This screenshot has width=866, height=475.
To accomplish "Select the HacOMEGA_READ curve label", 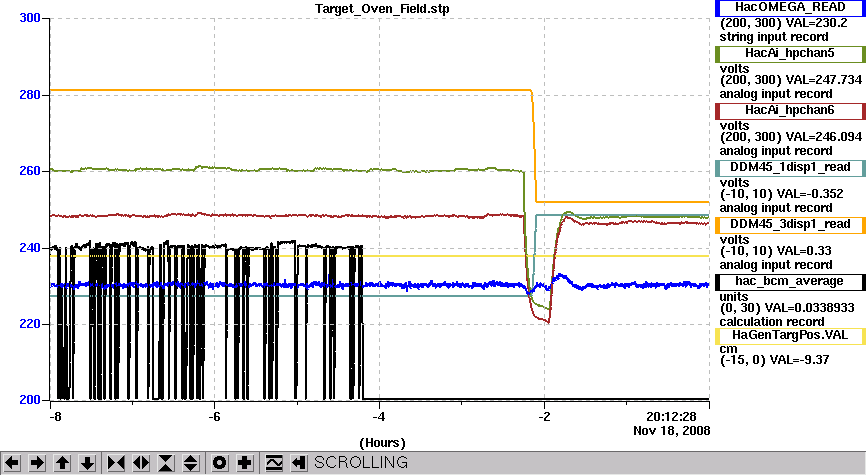I will pos(790,8).
